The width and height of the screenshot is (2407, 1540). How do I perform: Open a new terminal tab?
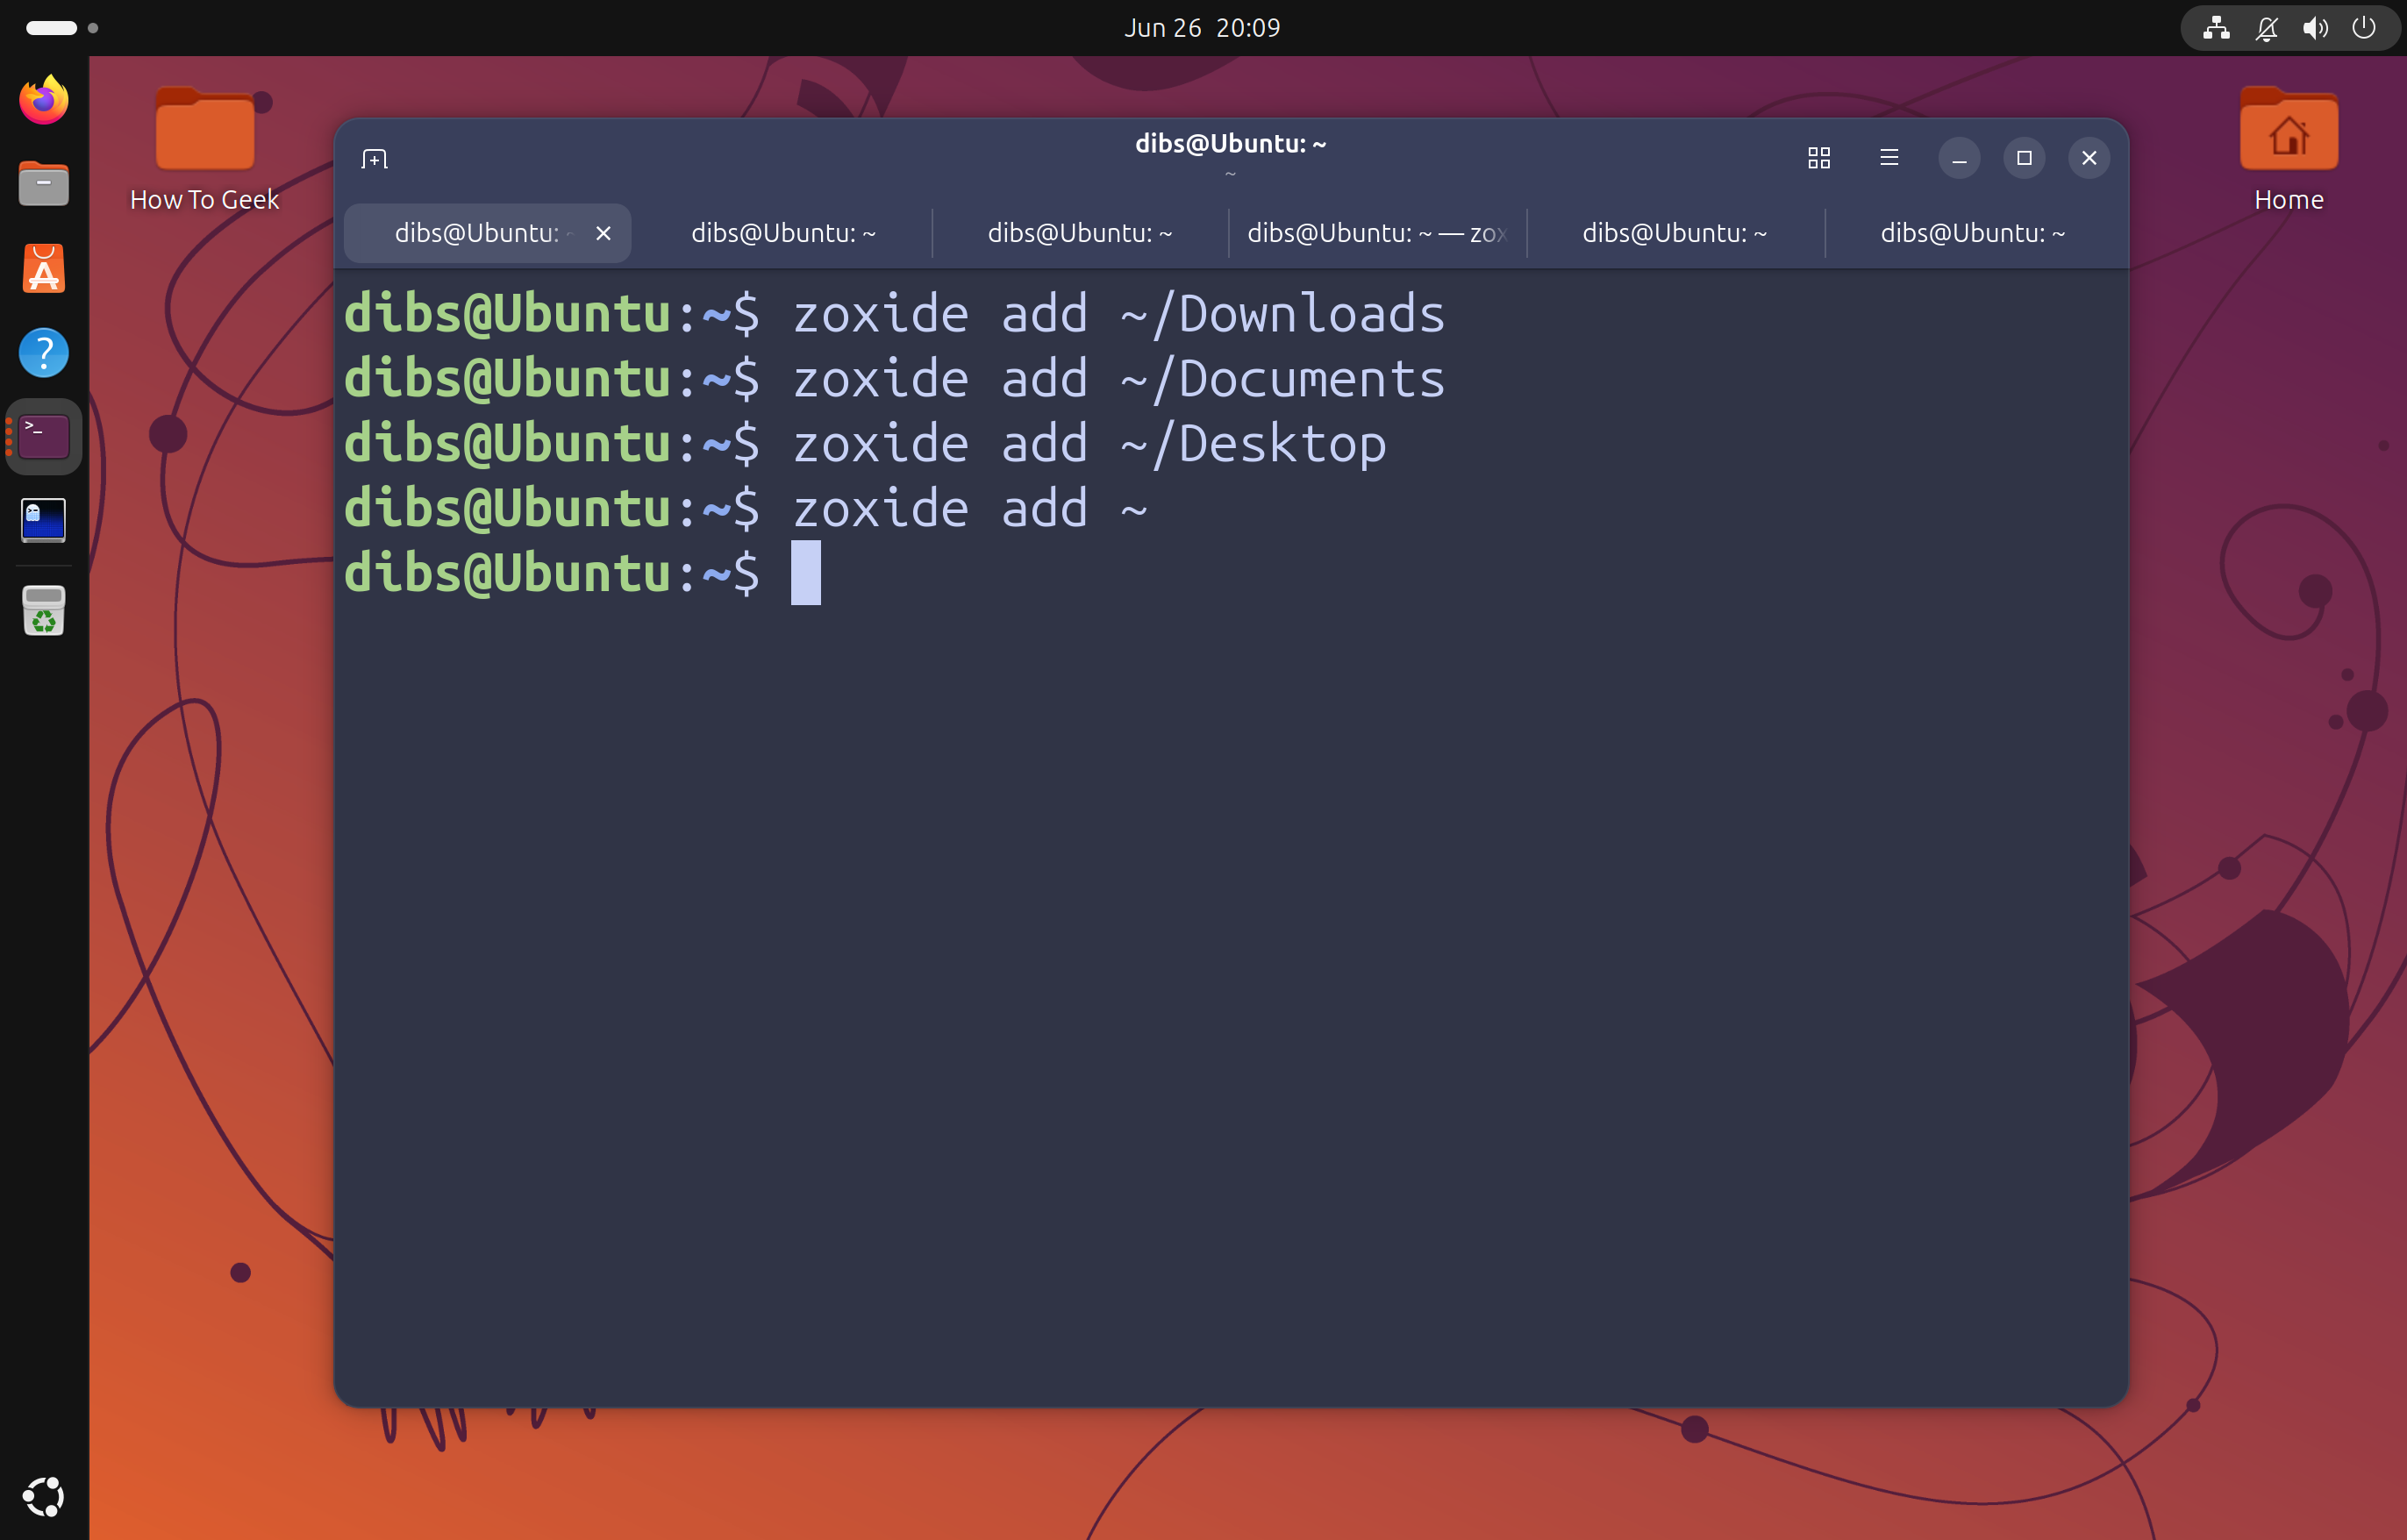[x=374, y=159]
